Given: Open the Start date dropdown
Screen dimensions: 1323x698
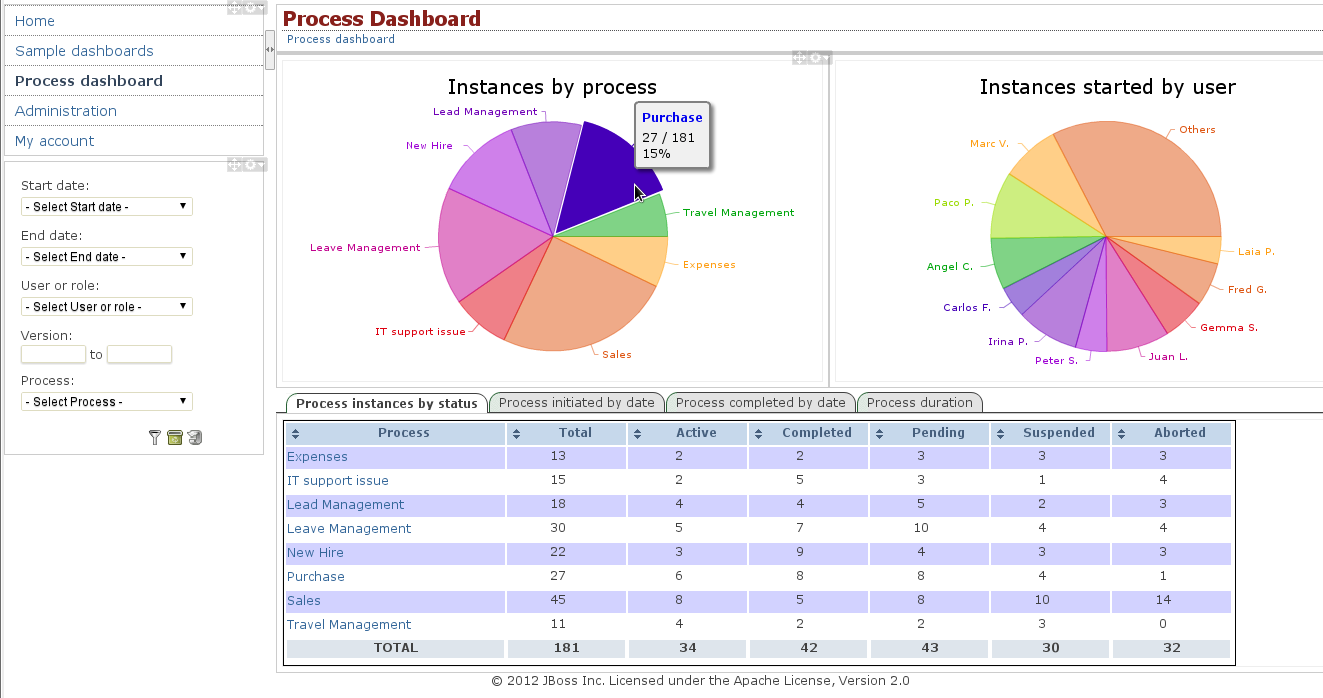Looking at the screenshot, I should (x=106, y=207).
